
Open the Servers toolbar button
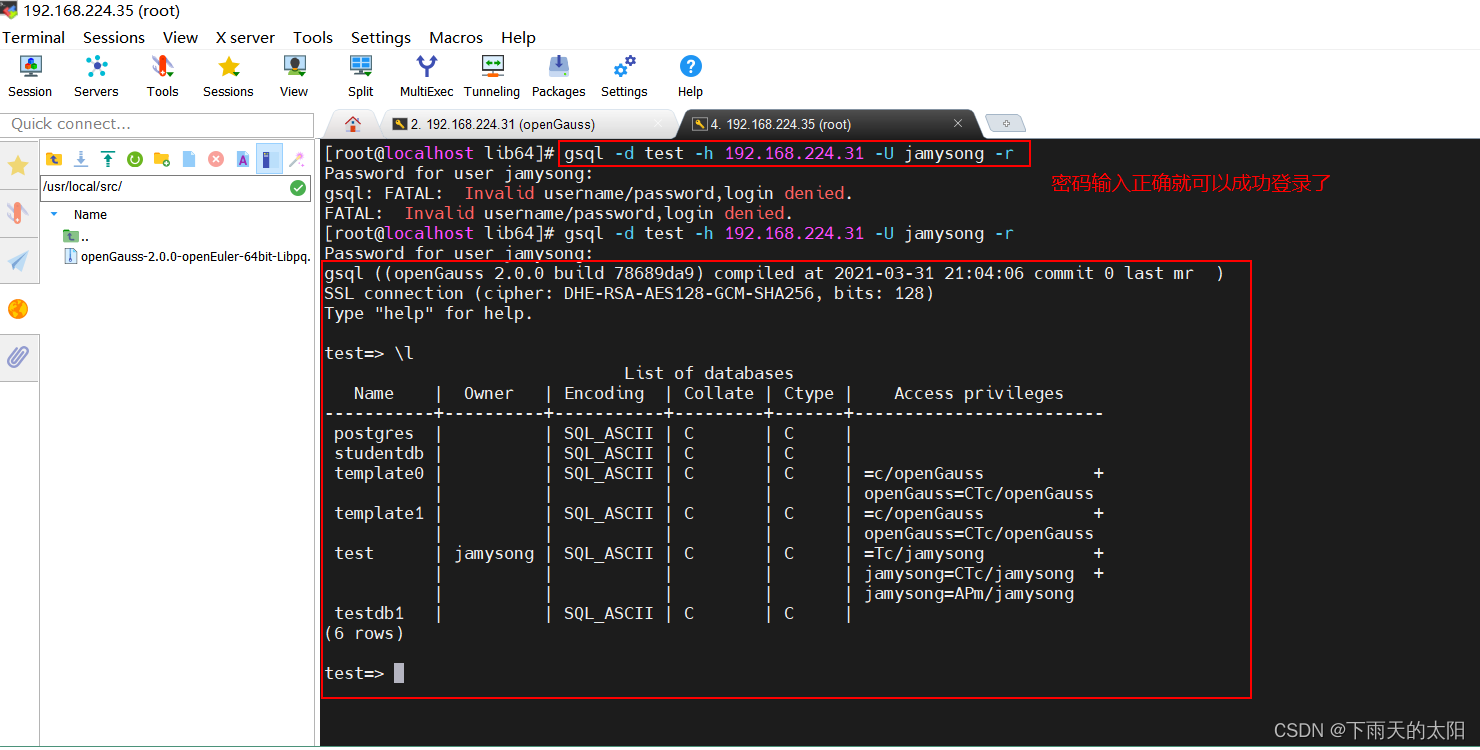(96, 76)
